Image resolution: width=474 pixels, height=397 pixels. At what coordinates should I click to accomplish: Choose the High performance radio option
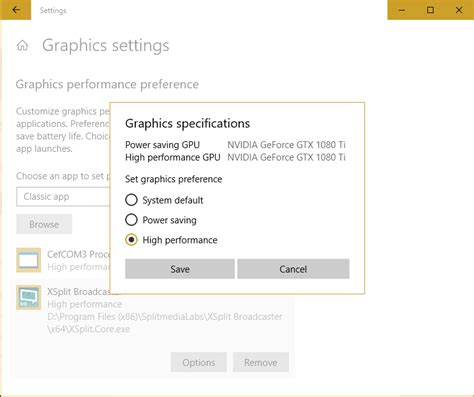pos(131,240)
